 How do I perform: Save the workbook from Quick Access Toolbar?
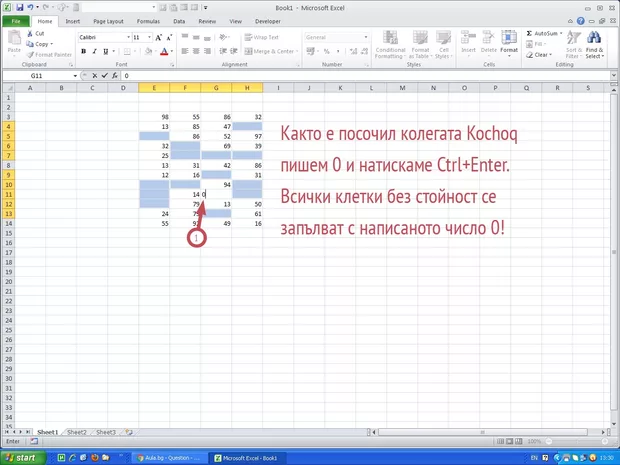pos(20,8)
